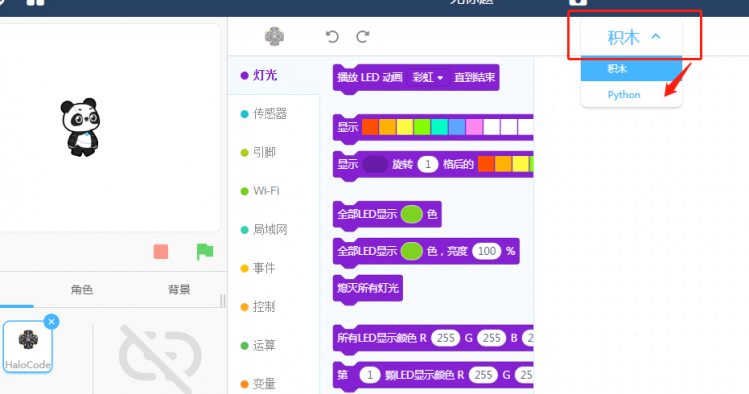Click the HaloCode device icon above block palette
Image resolution: width=749 pixels, height=394 pixels.
click(275, 36)
